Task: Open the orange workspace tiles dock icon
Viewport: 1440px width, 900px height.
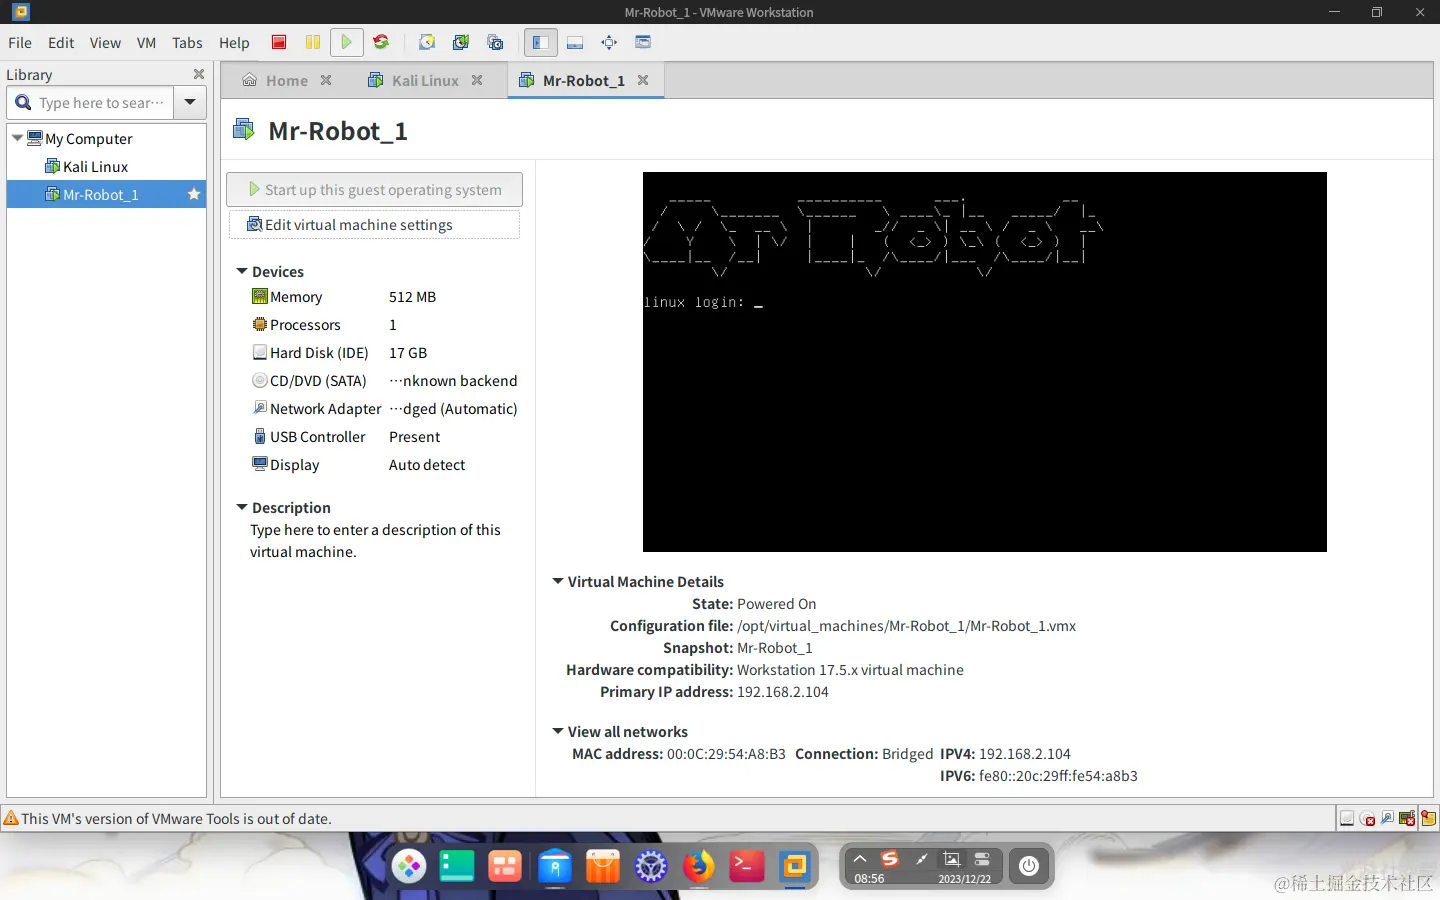Action: point(505,866)
